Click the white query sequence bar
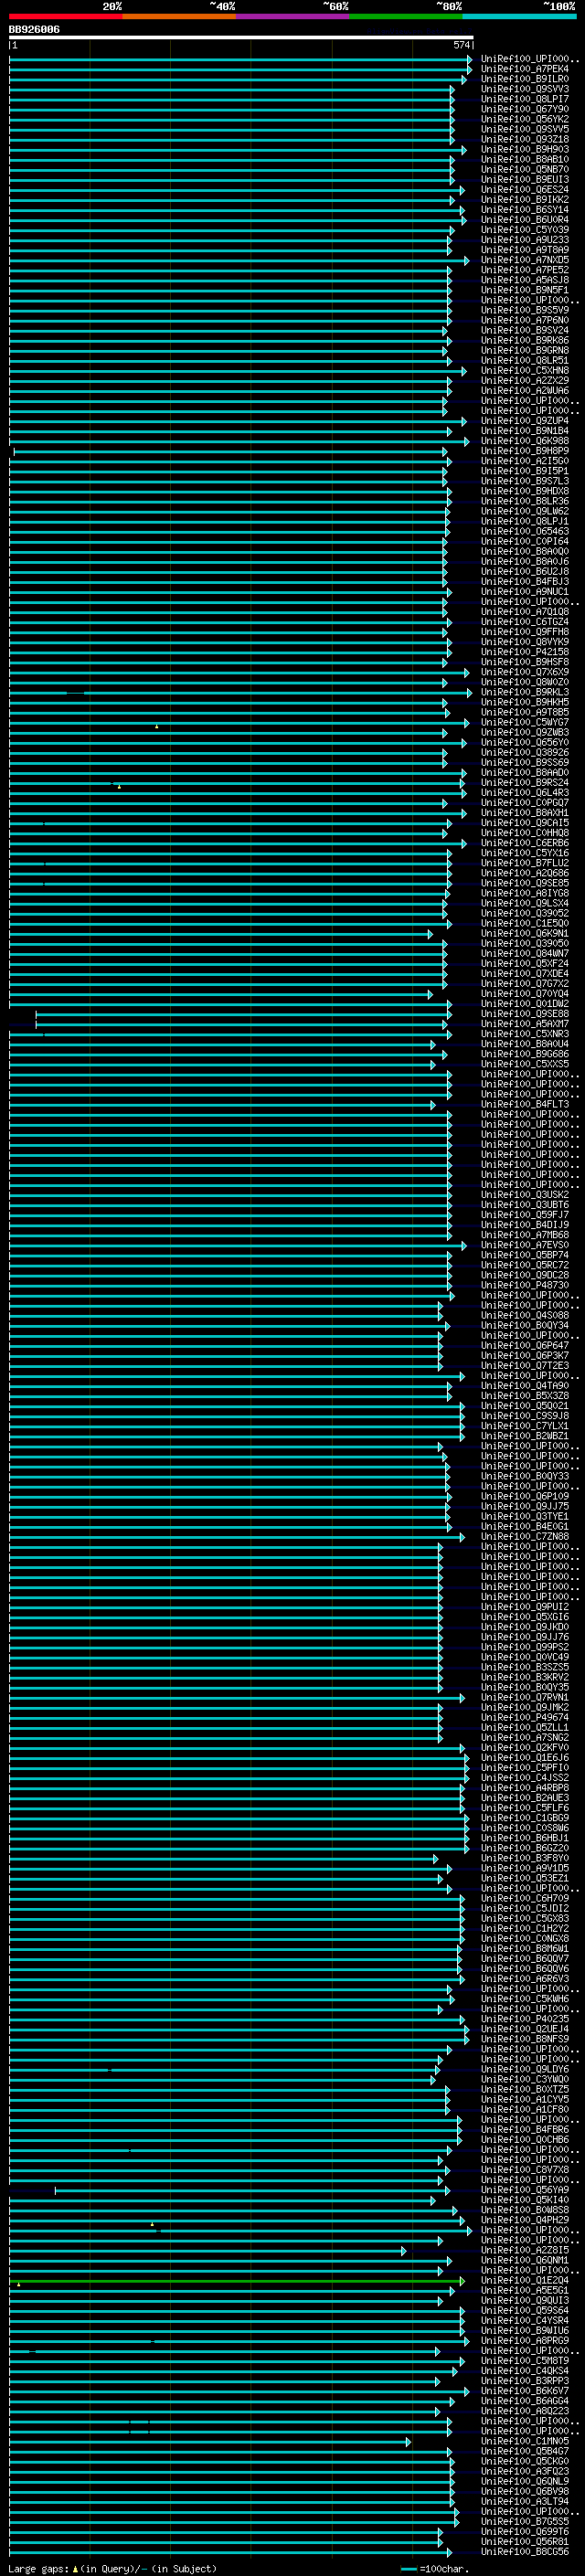Screen dimensions: 585x2576 coord(241,38)
